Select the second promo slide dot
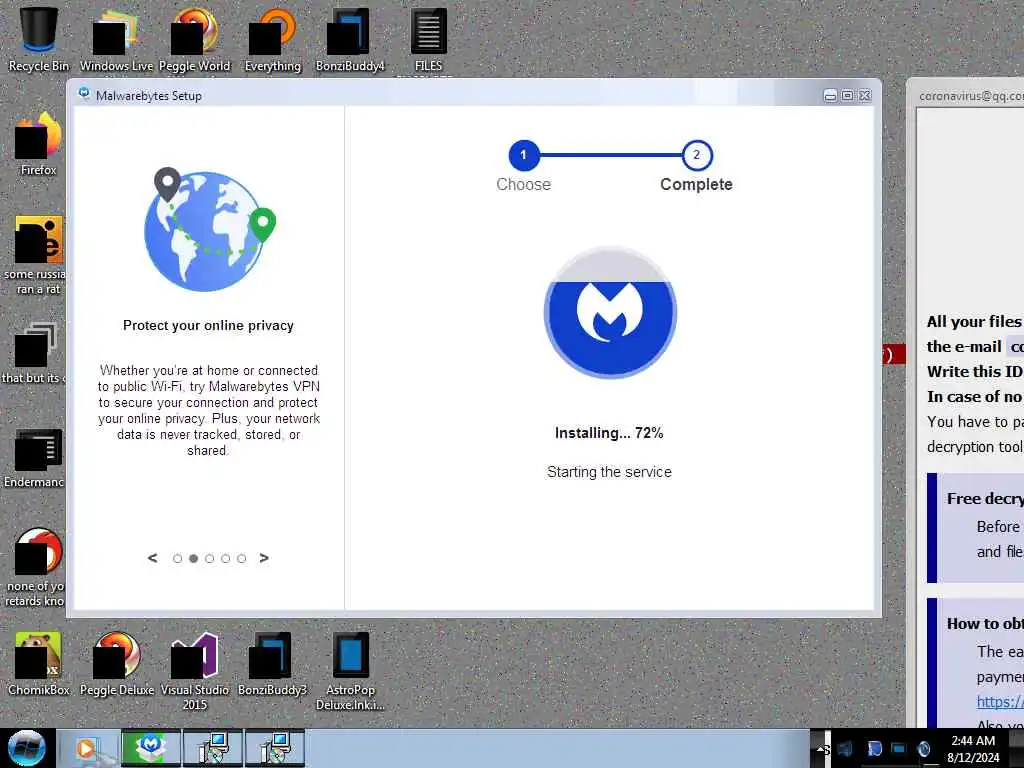This screenshot has height=768, width=1024. coord(193,558)
